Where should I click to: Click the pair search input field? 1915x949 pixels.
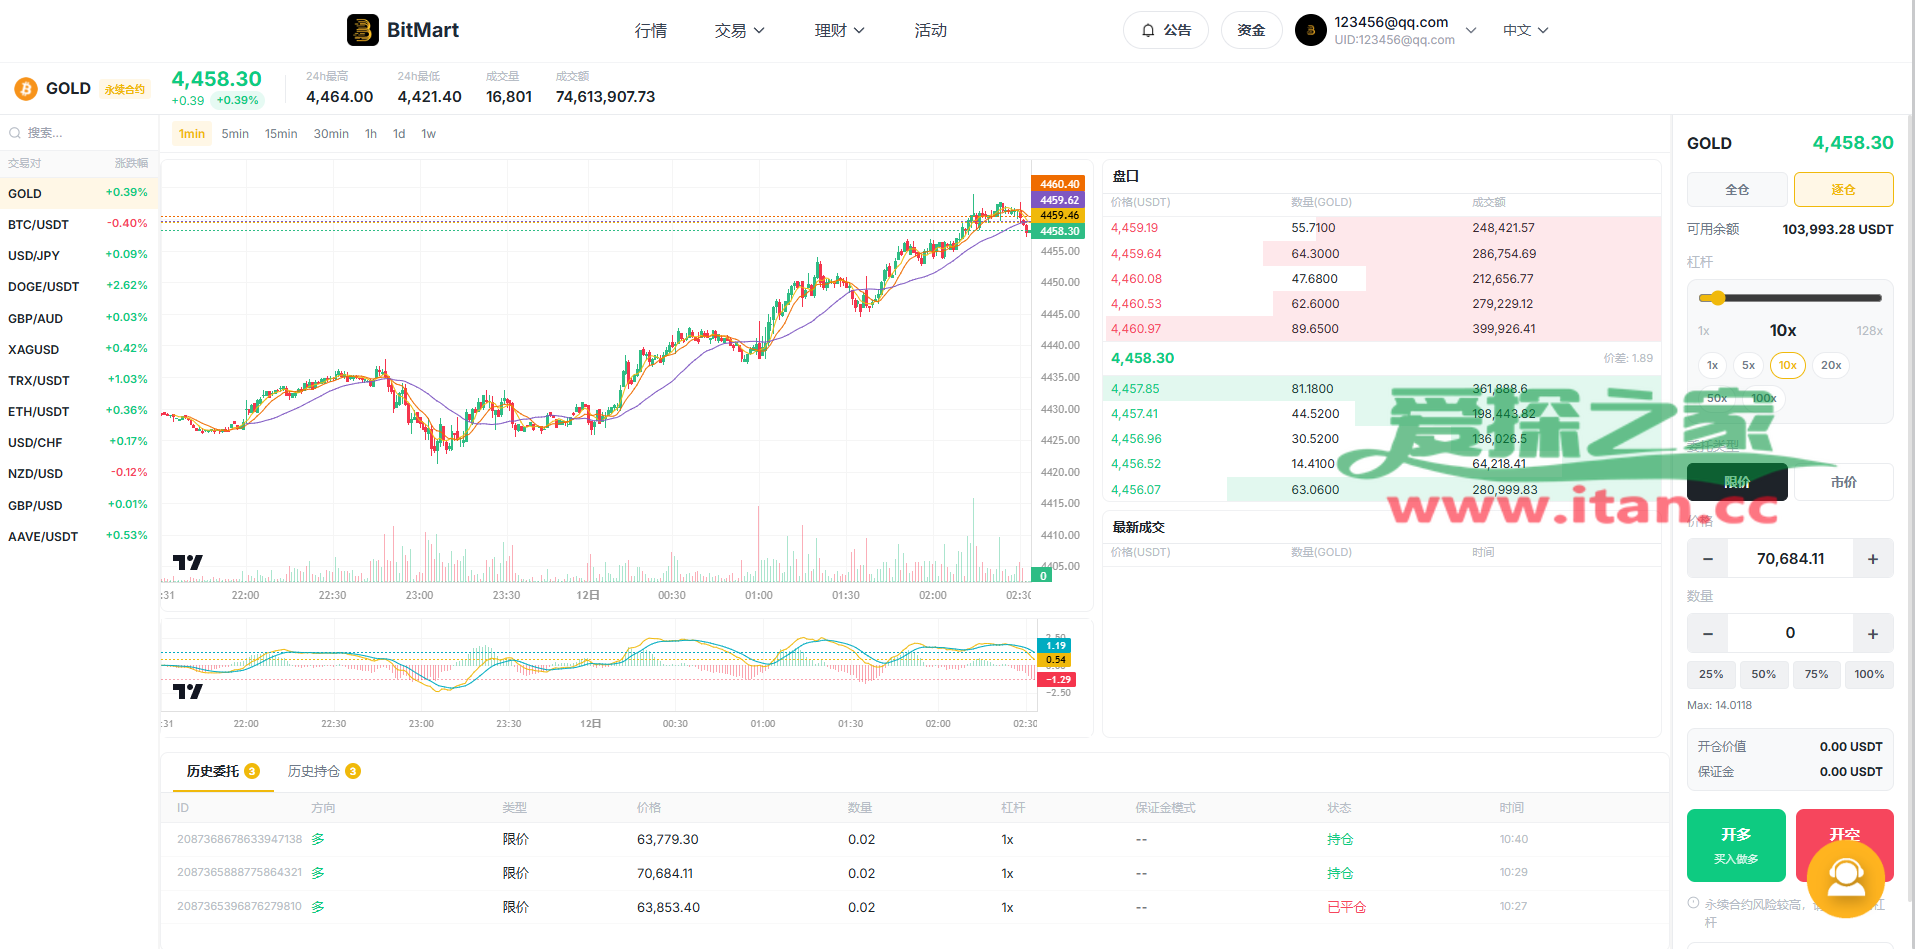point(80,133)
